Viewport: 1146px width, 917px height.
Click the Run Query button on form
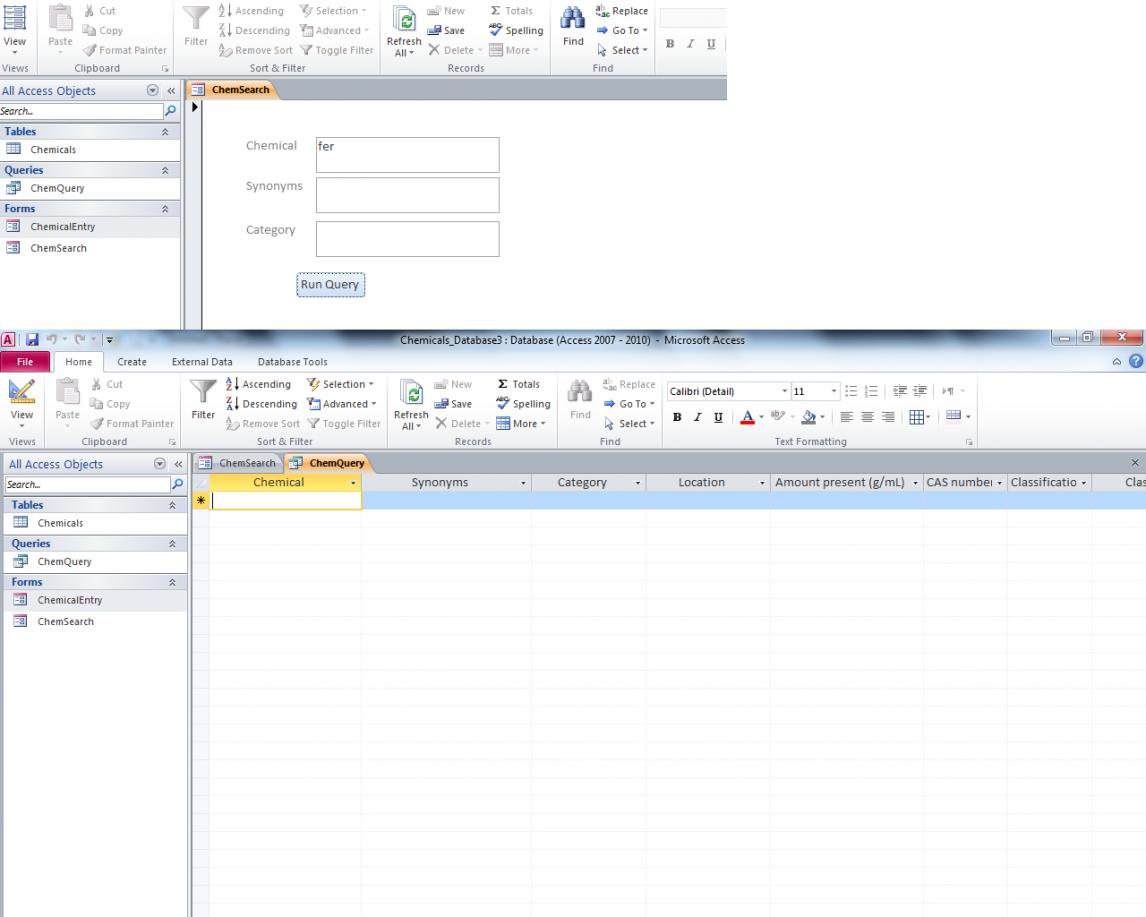(x=330, y=285)
